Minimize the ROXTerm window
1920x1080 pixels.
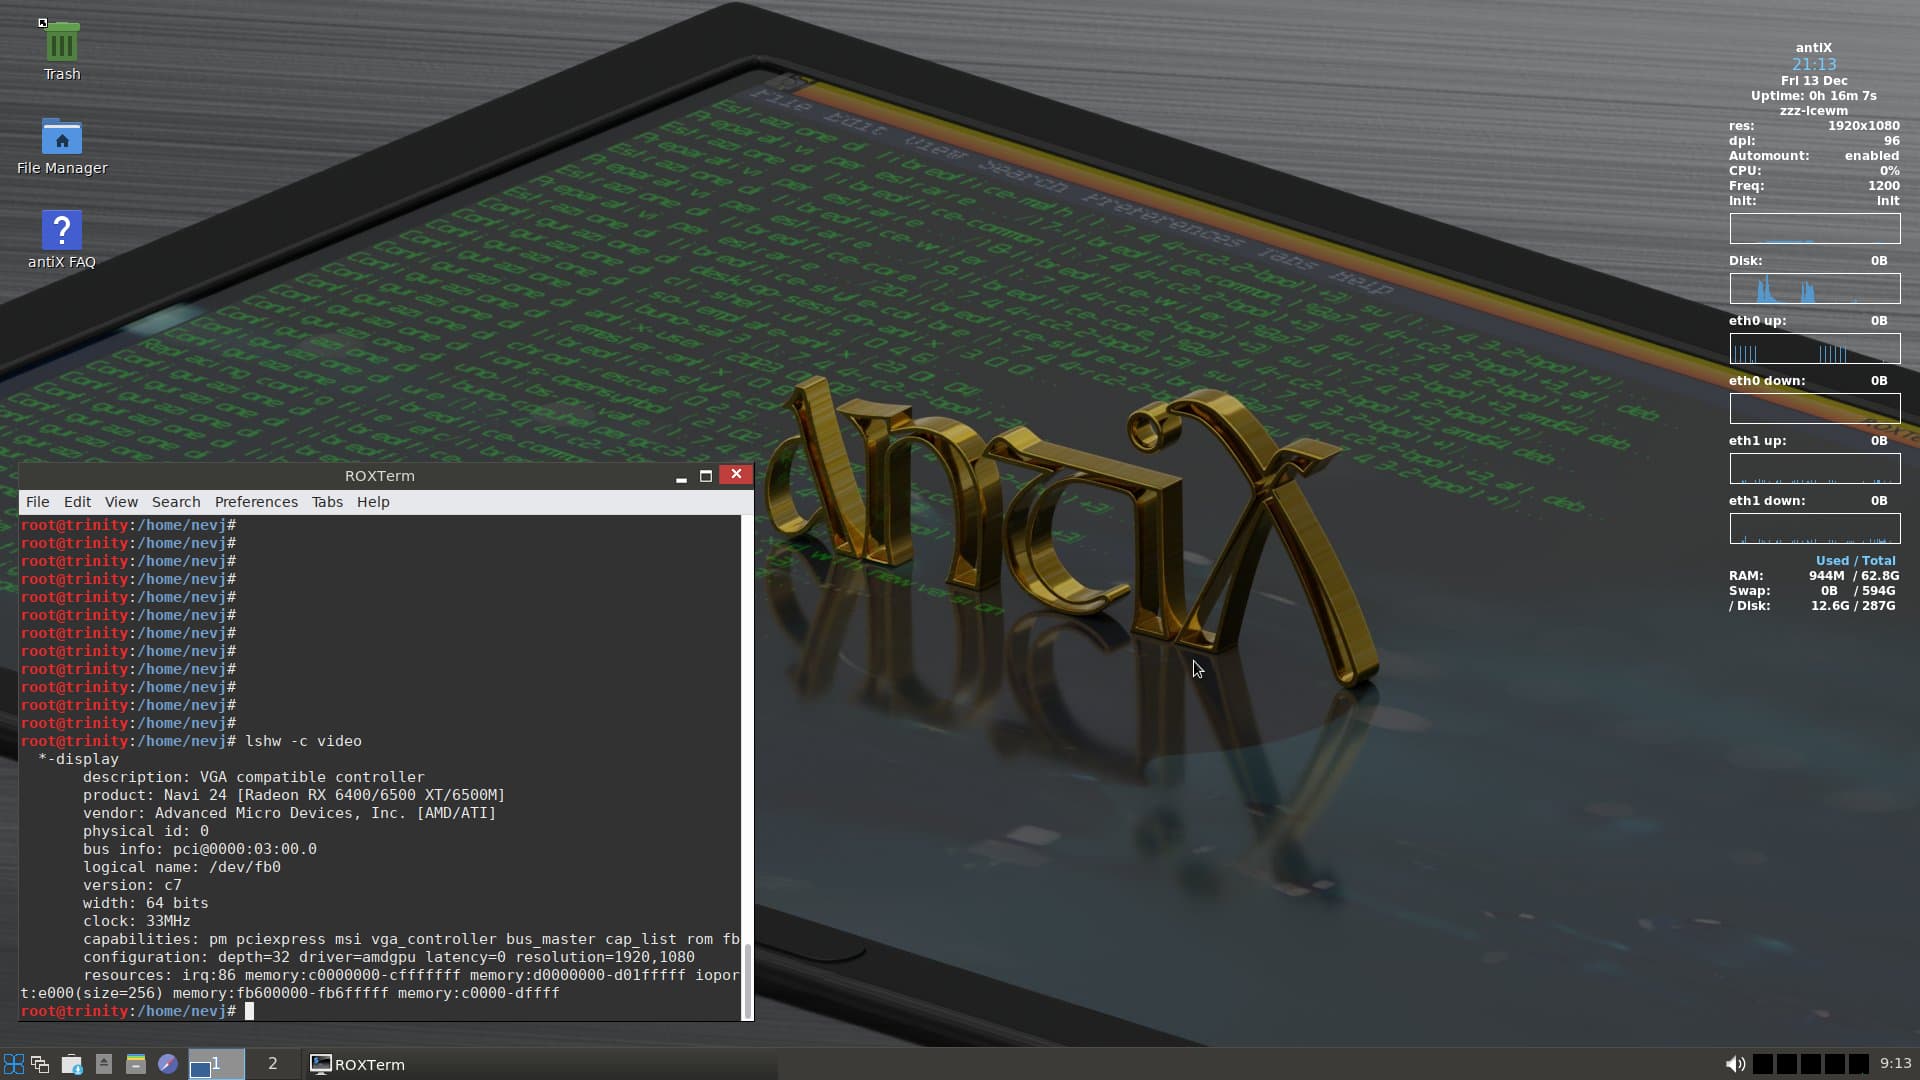click(x=681, y=476)
